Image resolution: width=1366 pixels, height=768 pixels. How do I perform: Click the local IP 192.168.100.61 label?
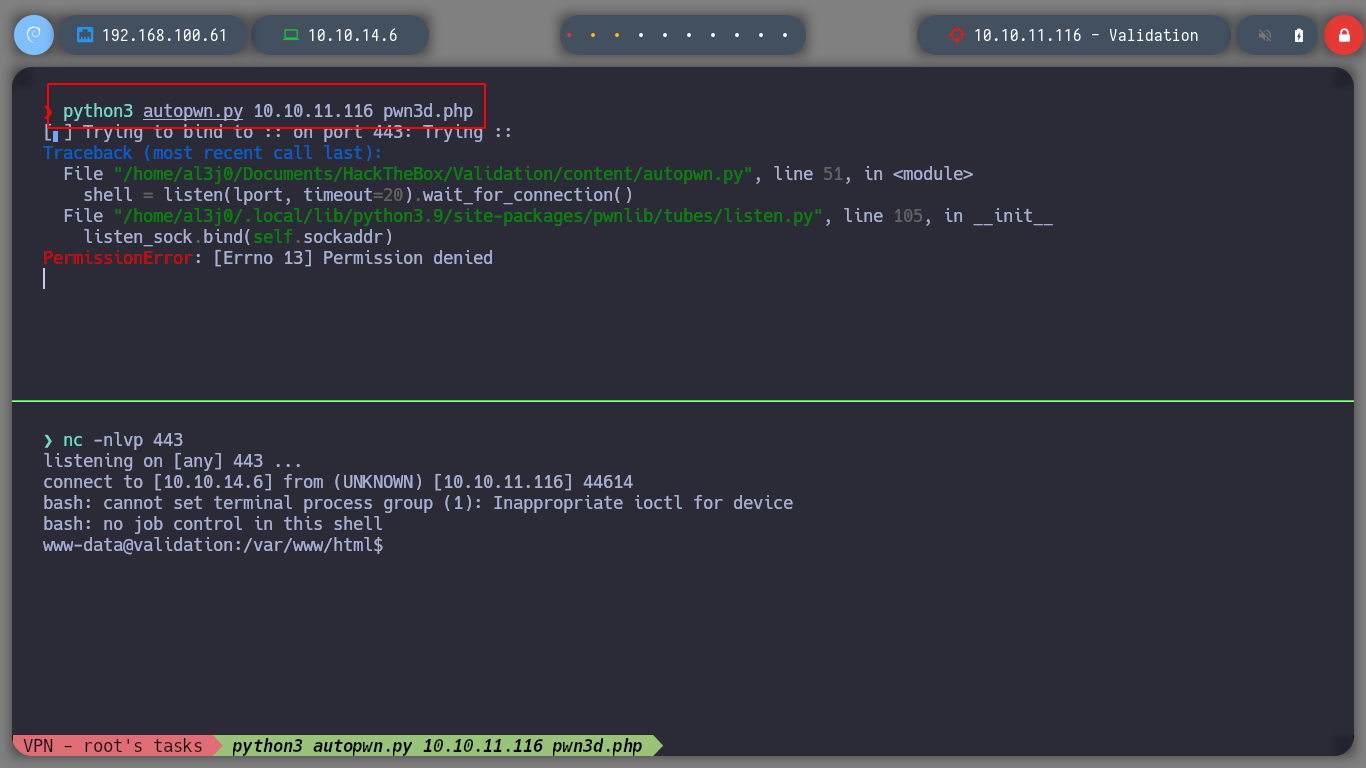[x=165, y=35]
